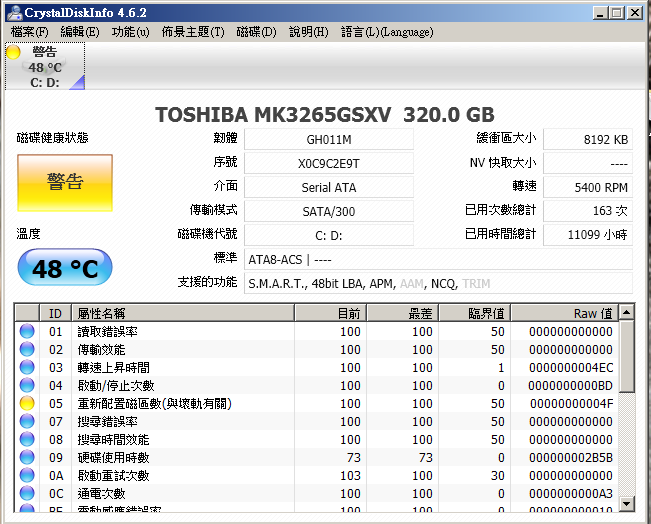Viewport: 651px width, 524px height.
Task: Minimize the CrystalDiskInfo window
Action: pos(600,13)
